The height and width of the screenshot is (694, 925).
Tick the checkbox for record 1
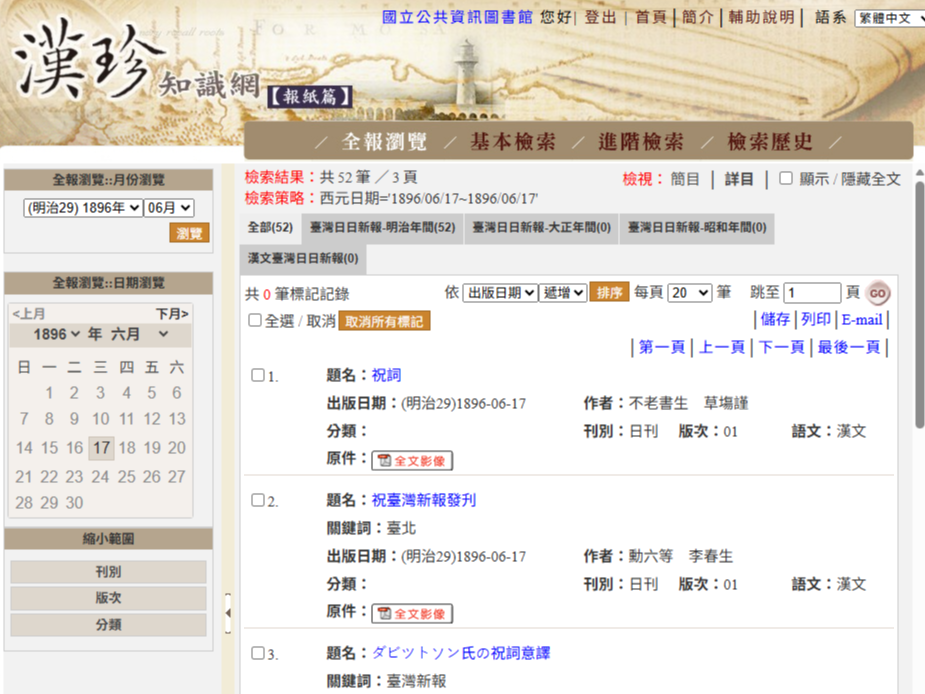[257, 375]
